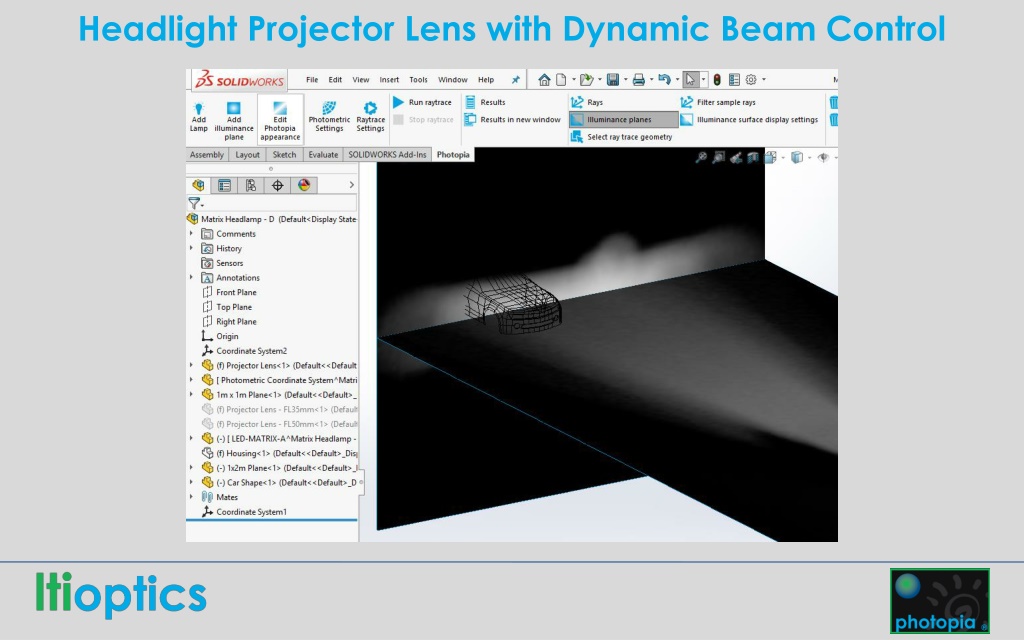Open the dropdown arrow beside Undo
Image resolution: width=1024 pixels, height=640 pixels.
(677, 80)
